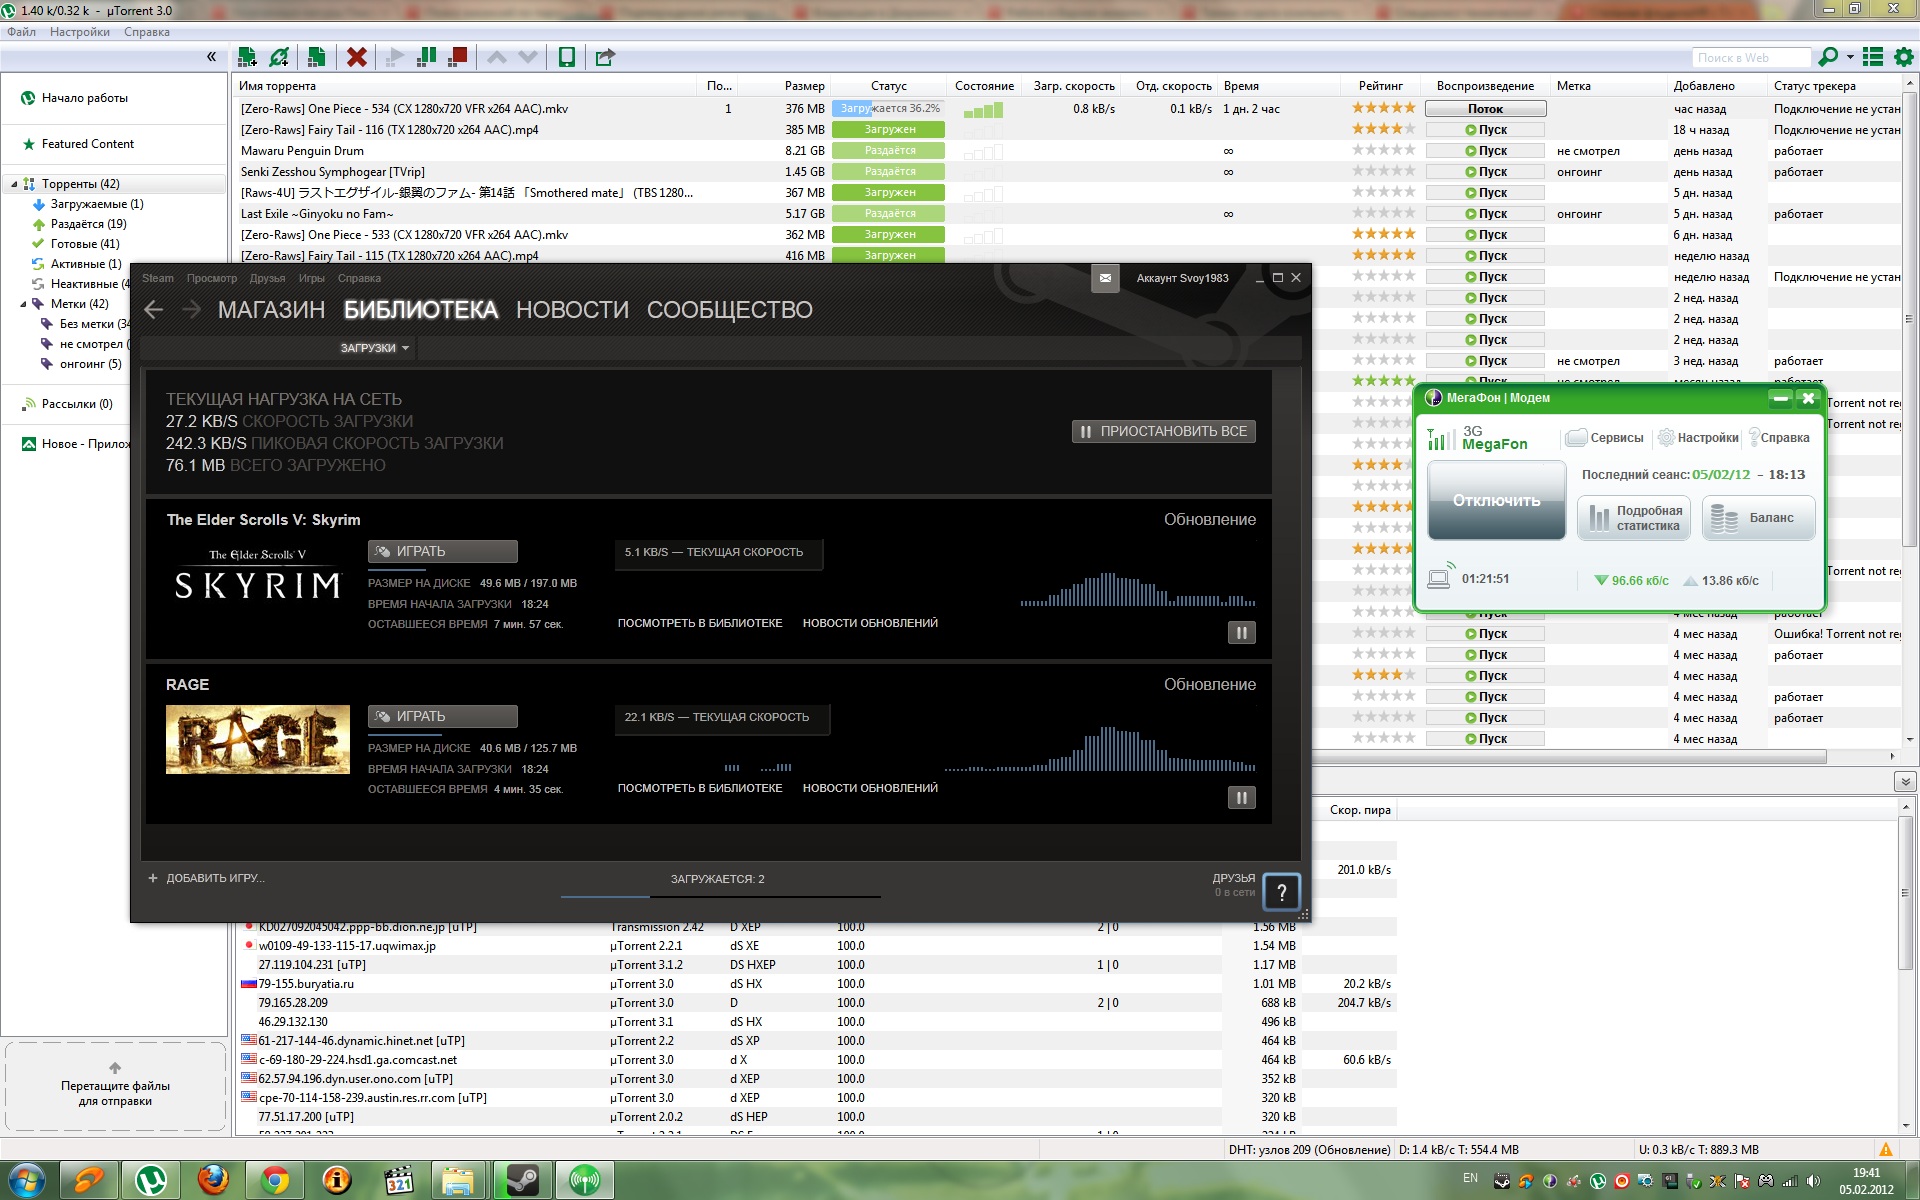Image resolution: width=1920 pixels, height=1200 pixels.
Task: Click the share toolbar icon
Action: click(x=605, y=57)
